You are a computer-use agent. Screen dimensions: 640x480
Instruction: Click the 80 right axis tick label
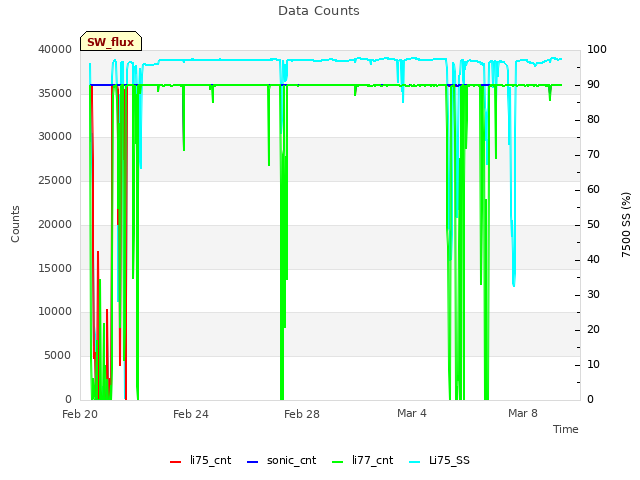pos(593,120)
